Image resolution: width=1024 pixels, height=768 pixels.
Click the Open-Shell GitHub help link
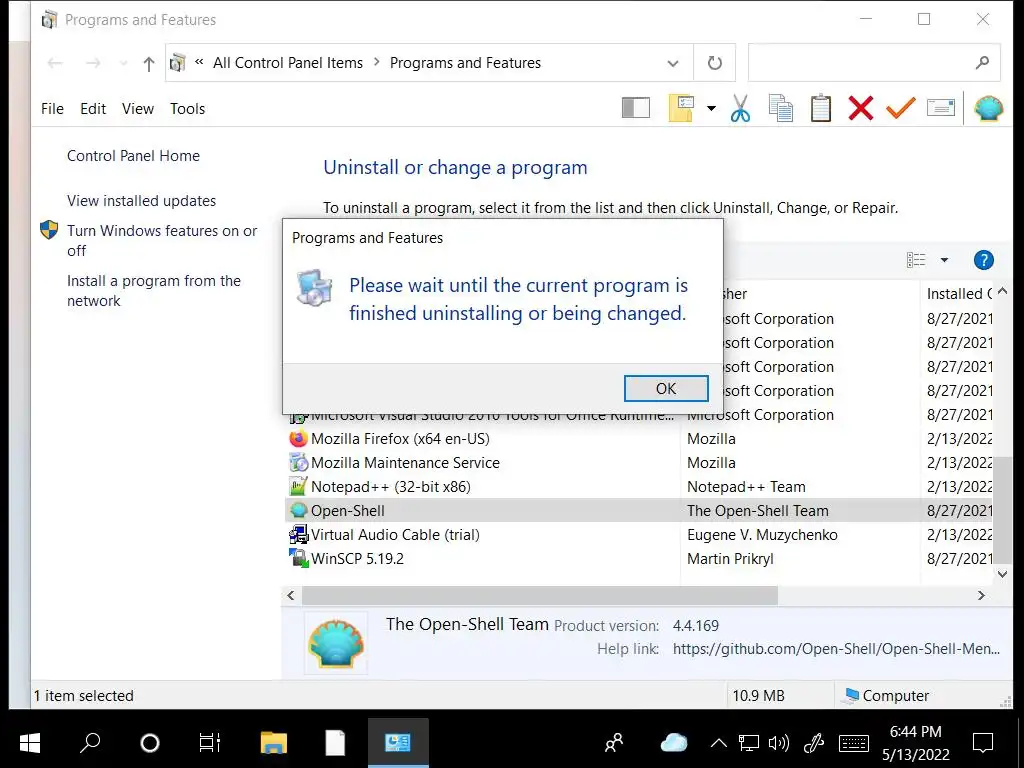pos(836,648)
